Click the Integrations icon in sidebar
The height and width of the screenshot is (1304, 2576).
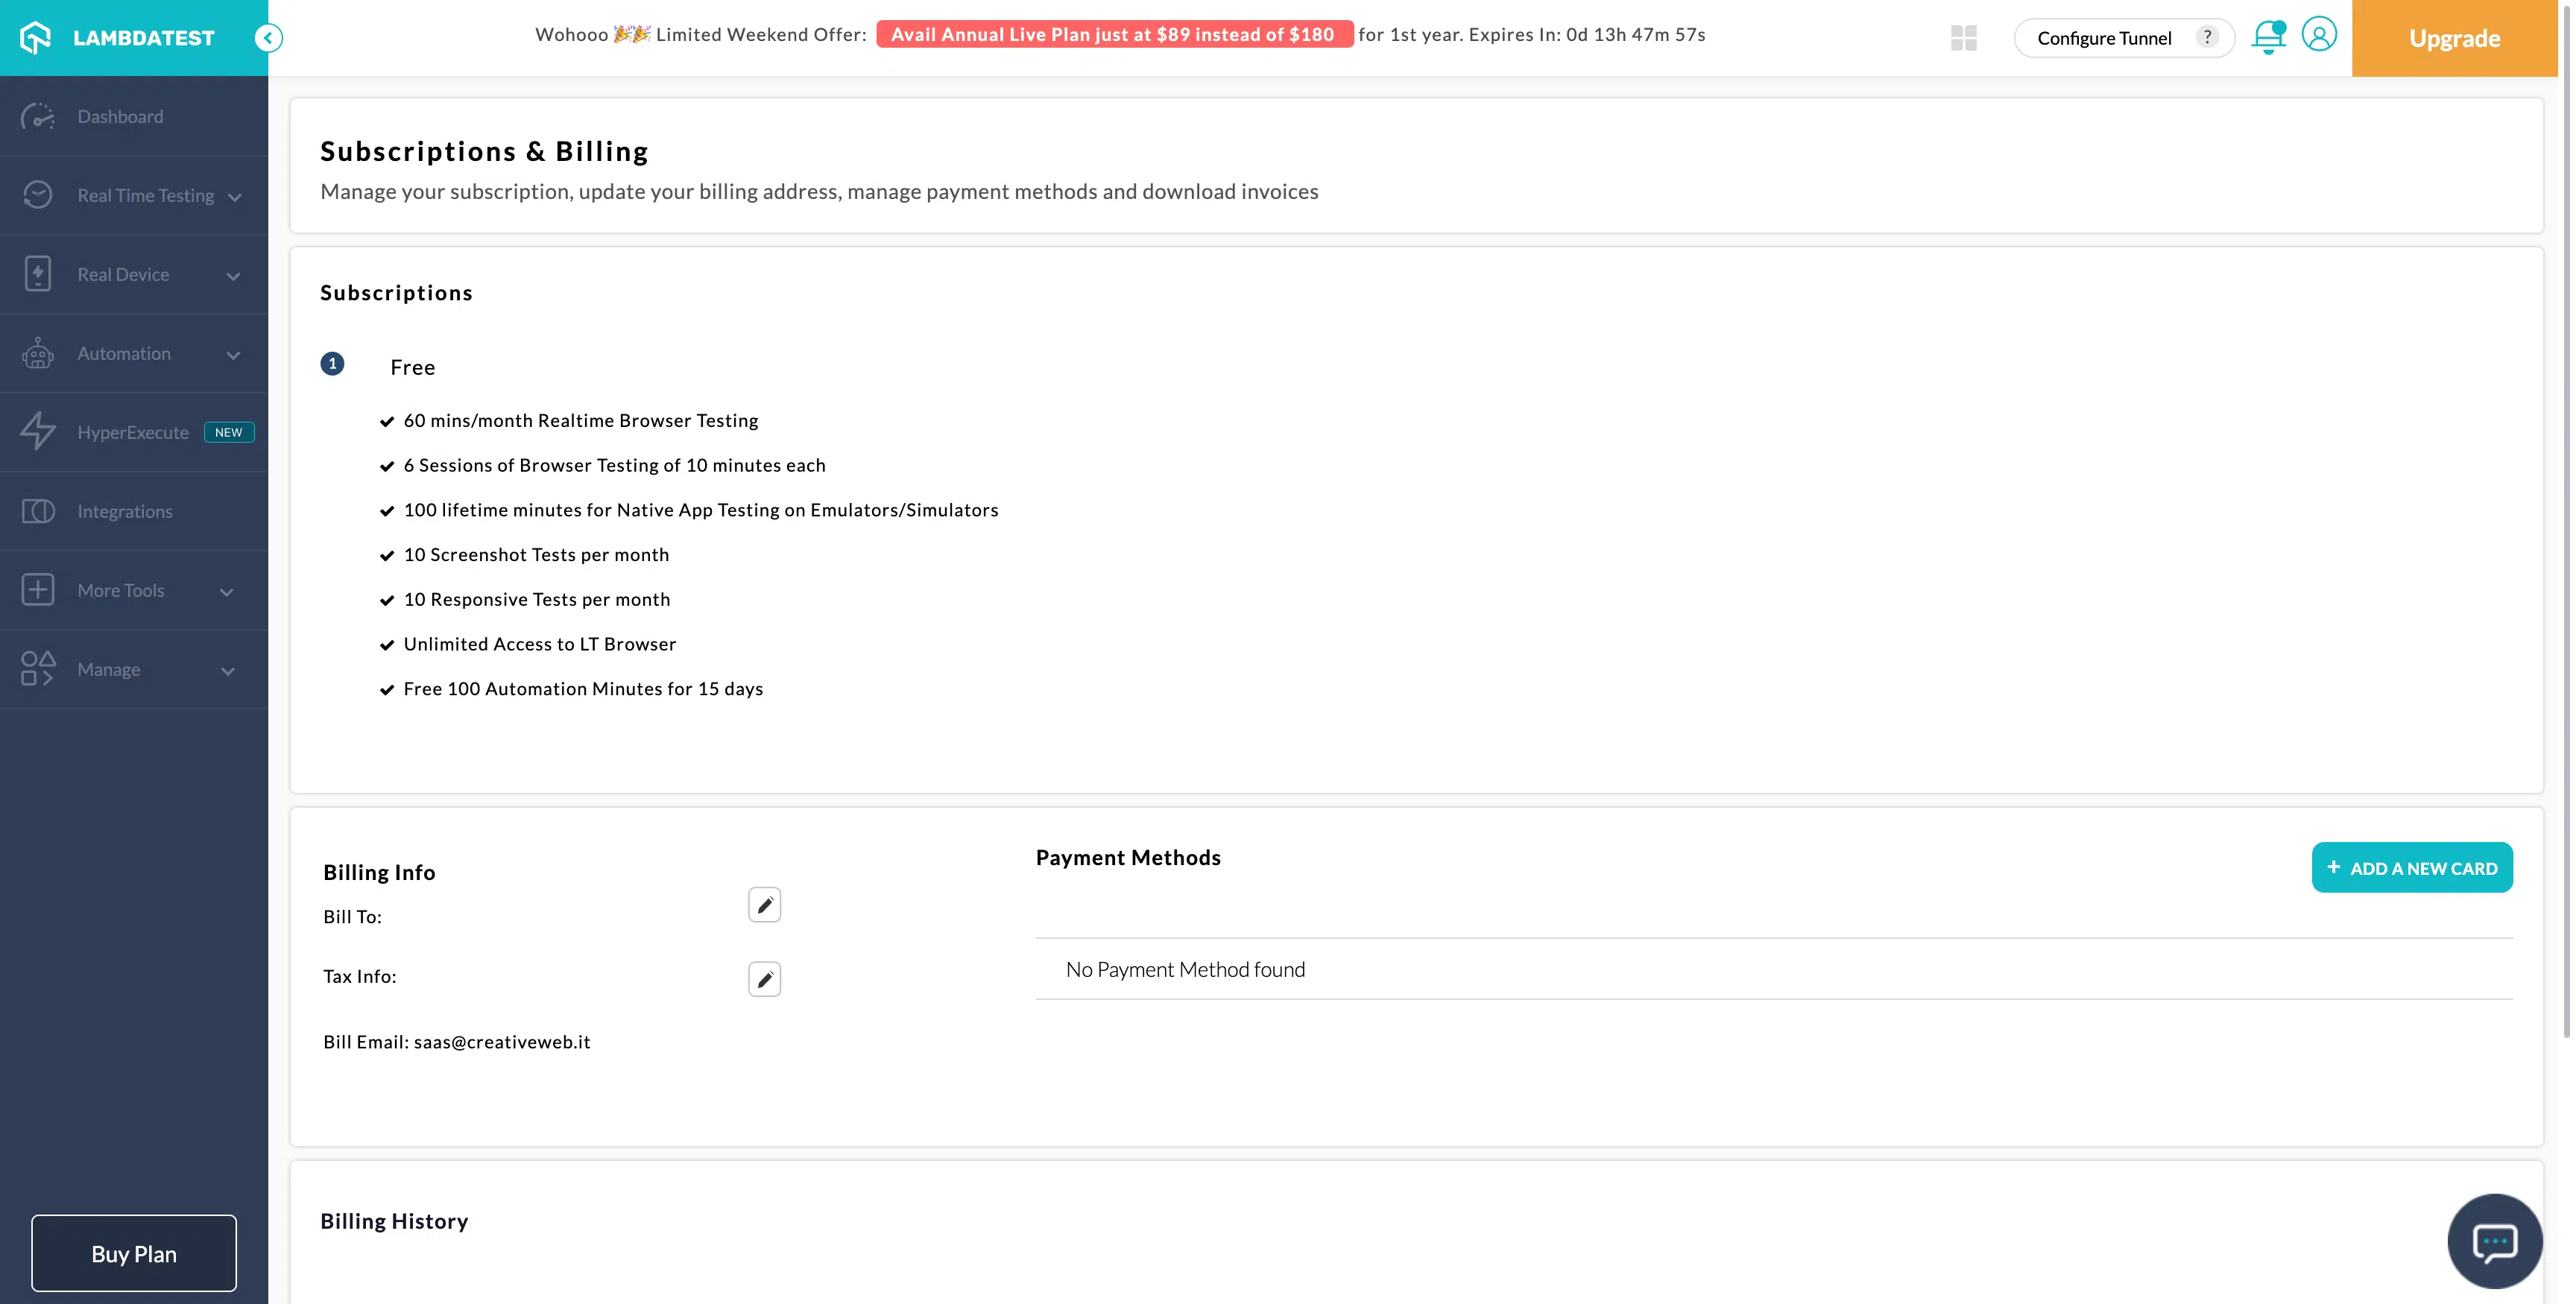coord(38,511)
